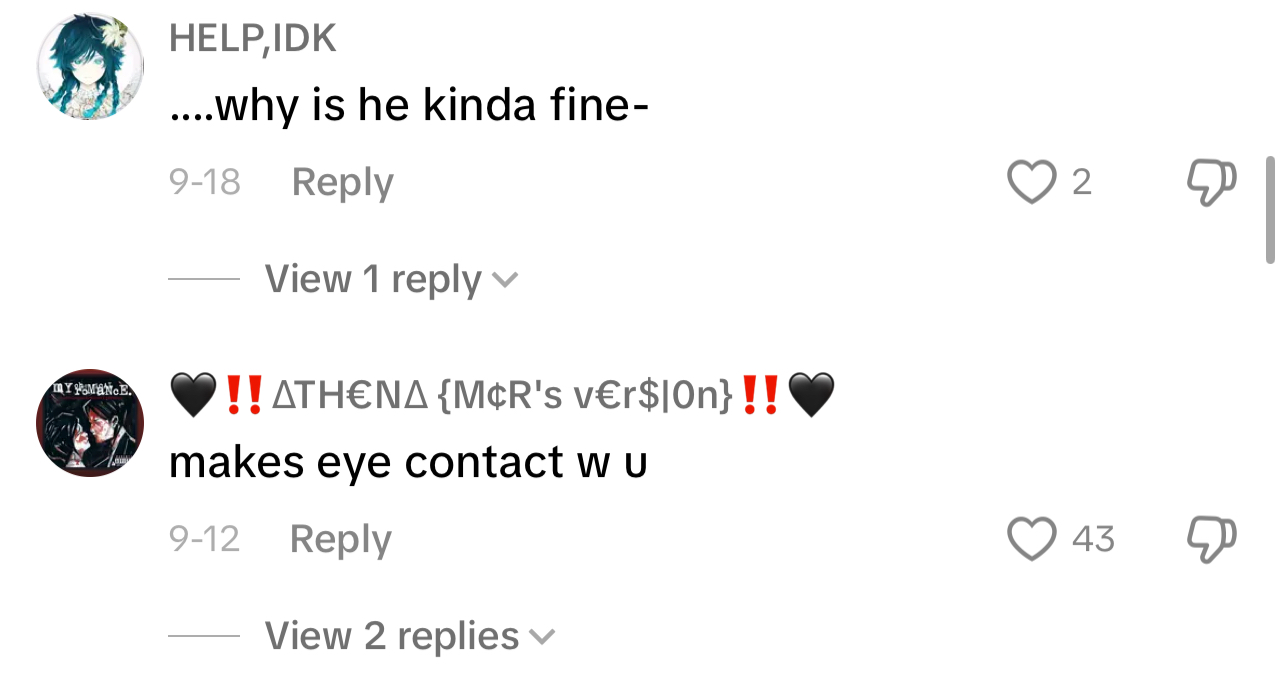
Task: Like the "why is he kinda fine" comment
Action: coord(1030,183)
